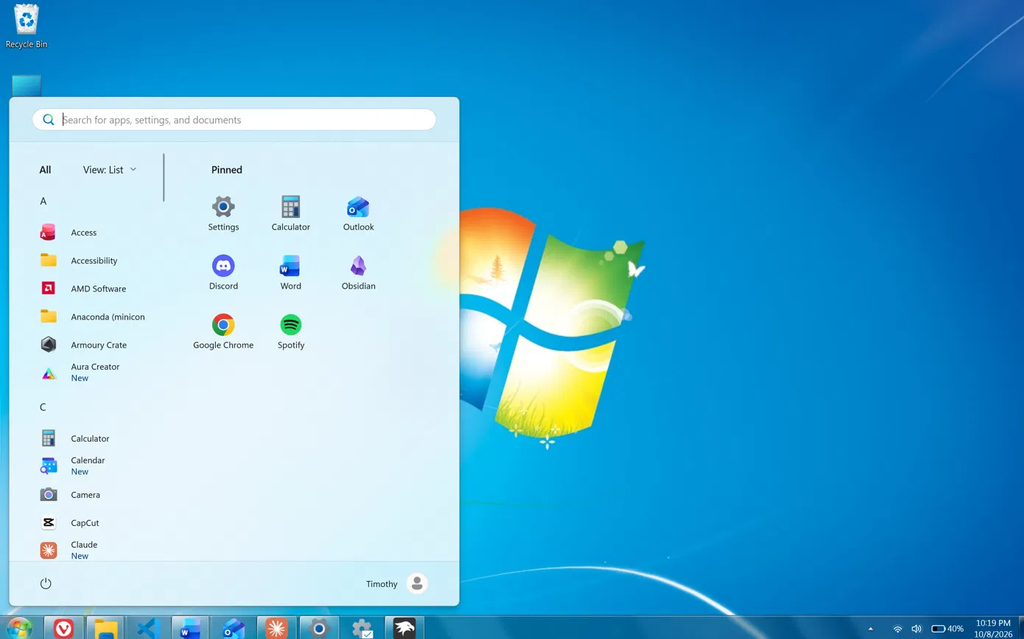This screenshot has height=639, width=1024.
Task: Launch Calculator from the Pinned section
Action: pos(291,214)
